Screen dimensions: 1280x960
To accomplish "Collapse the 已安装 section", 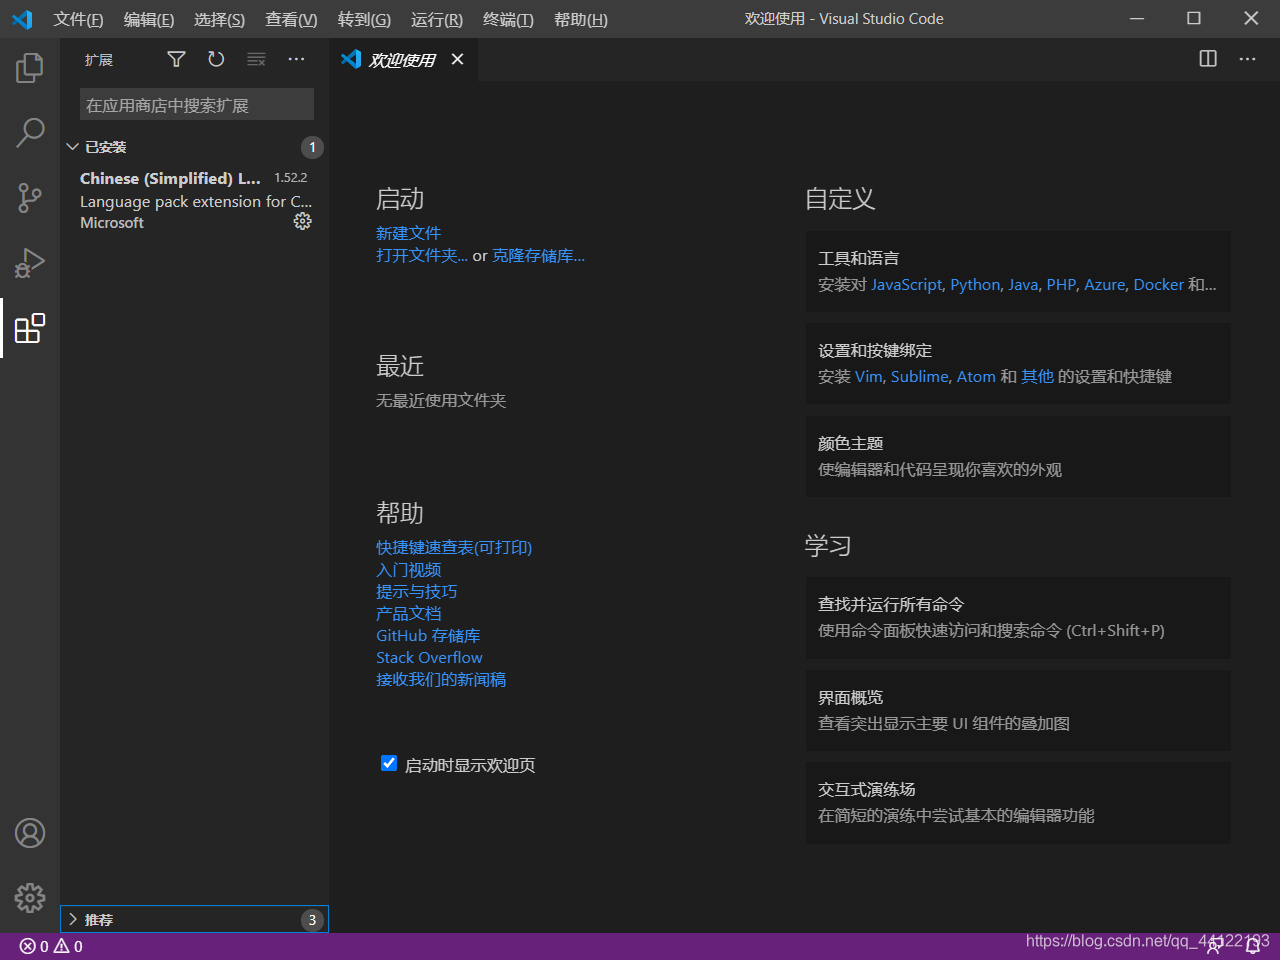I will (194, 147).
